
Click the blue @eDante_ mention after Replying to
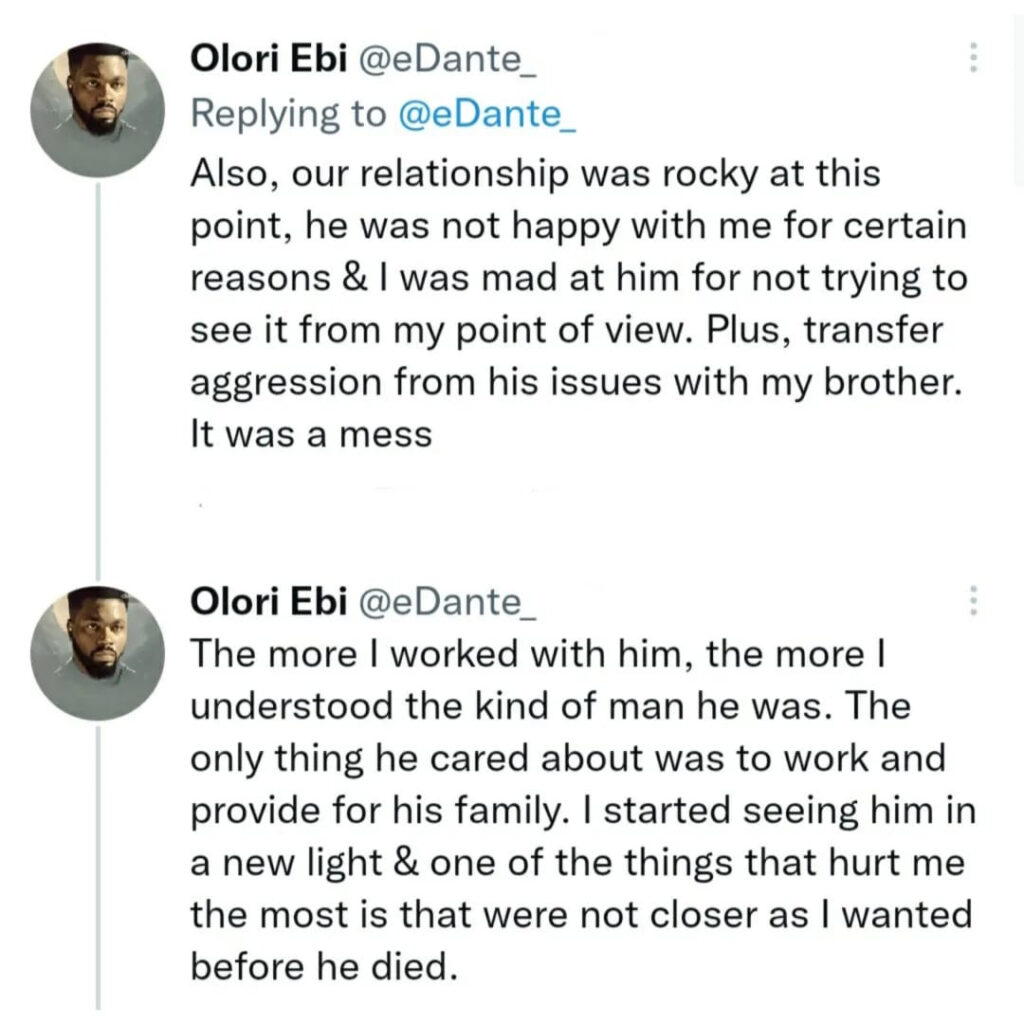click(487, 115)
